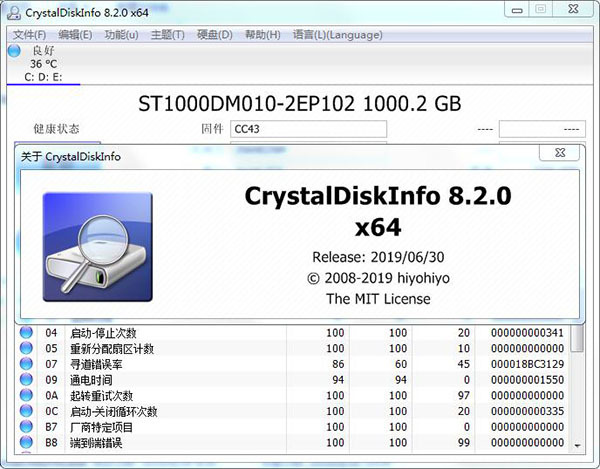
Task: Click the empty field next to ---- label
Action: tap(542, 129)
